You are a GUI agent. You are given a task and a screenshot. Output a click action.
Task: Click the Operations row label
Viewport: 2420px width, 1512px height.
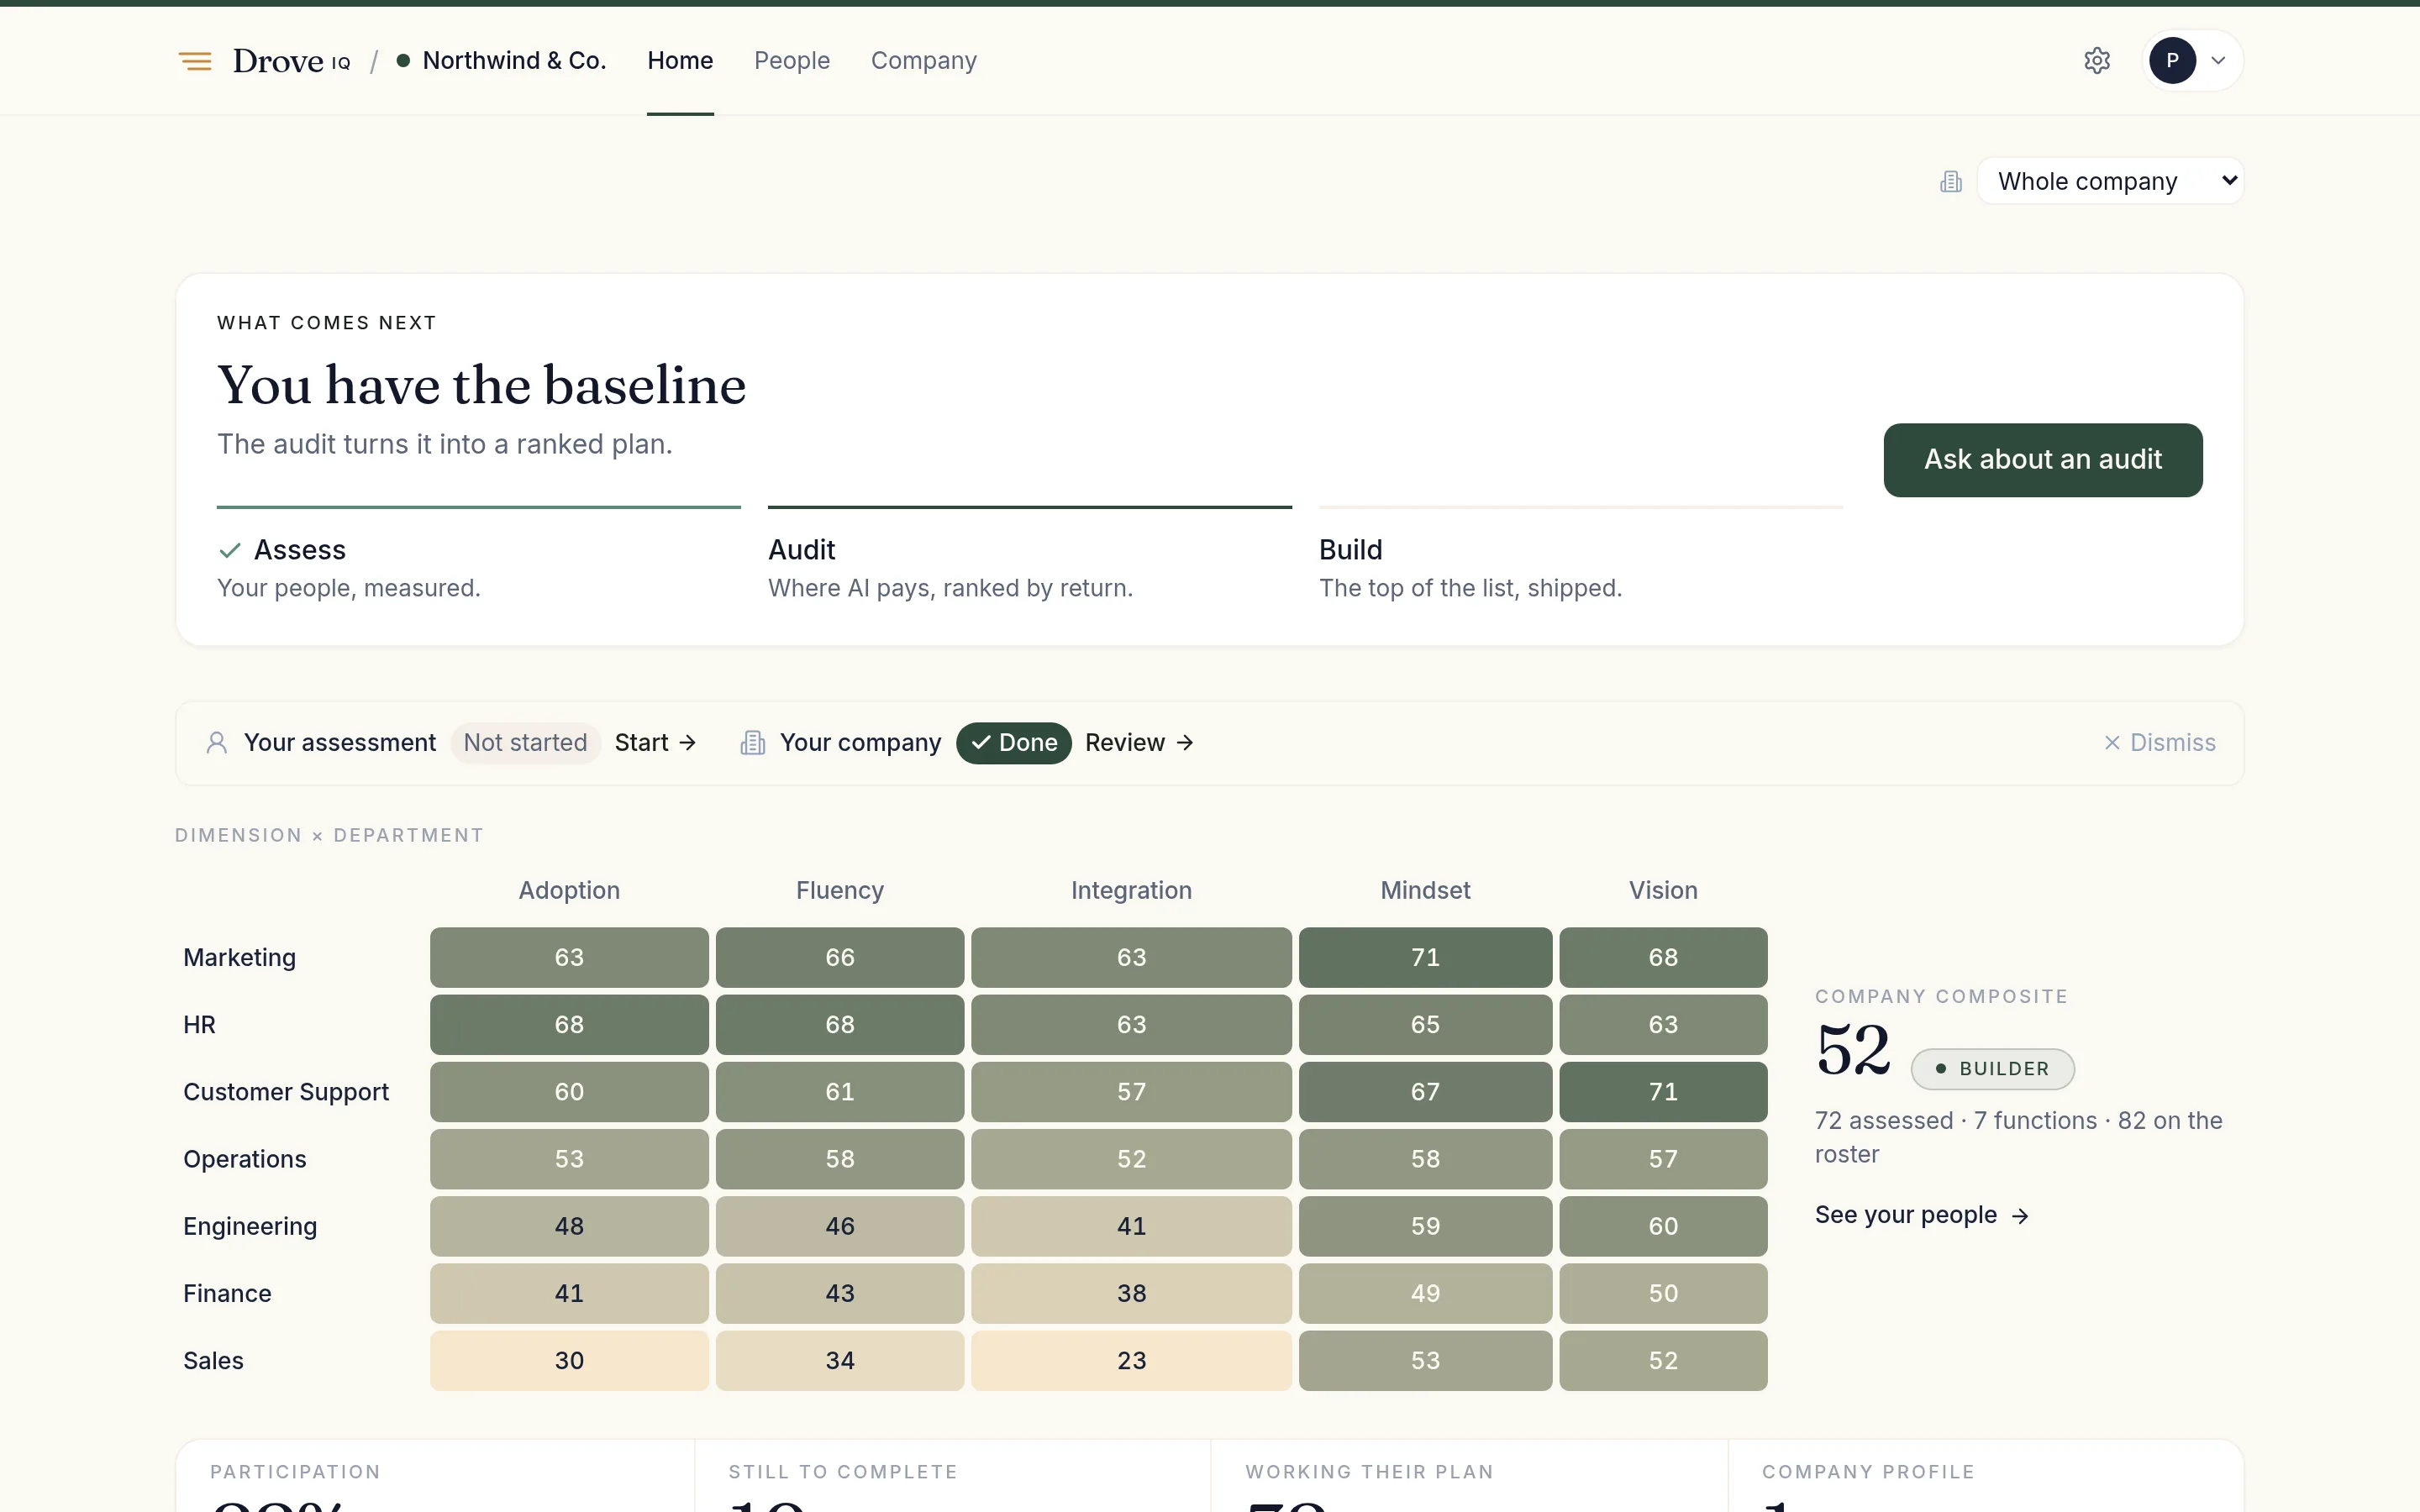tap(245, 1159)
